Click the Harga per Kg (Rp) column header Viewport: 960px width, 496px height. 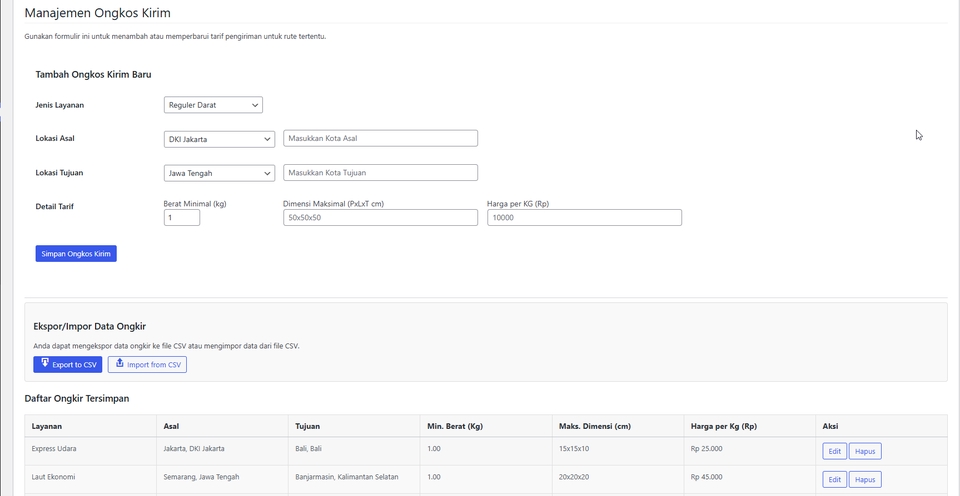[723, 426]
